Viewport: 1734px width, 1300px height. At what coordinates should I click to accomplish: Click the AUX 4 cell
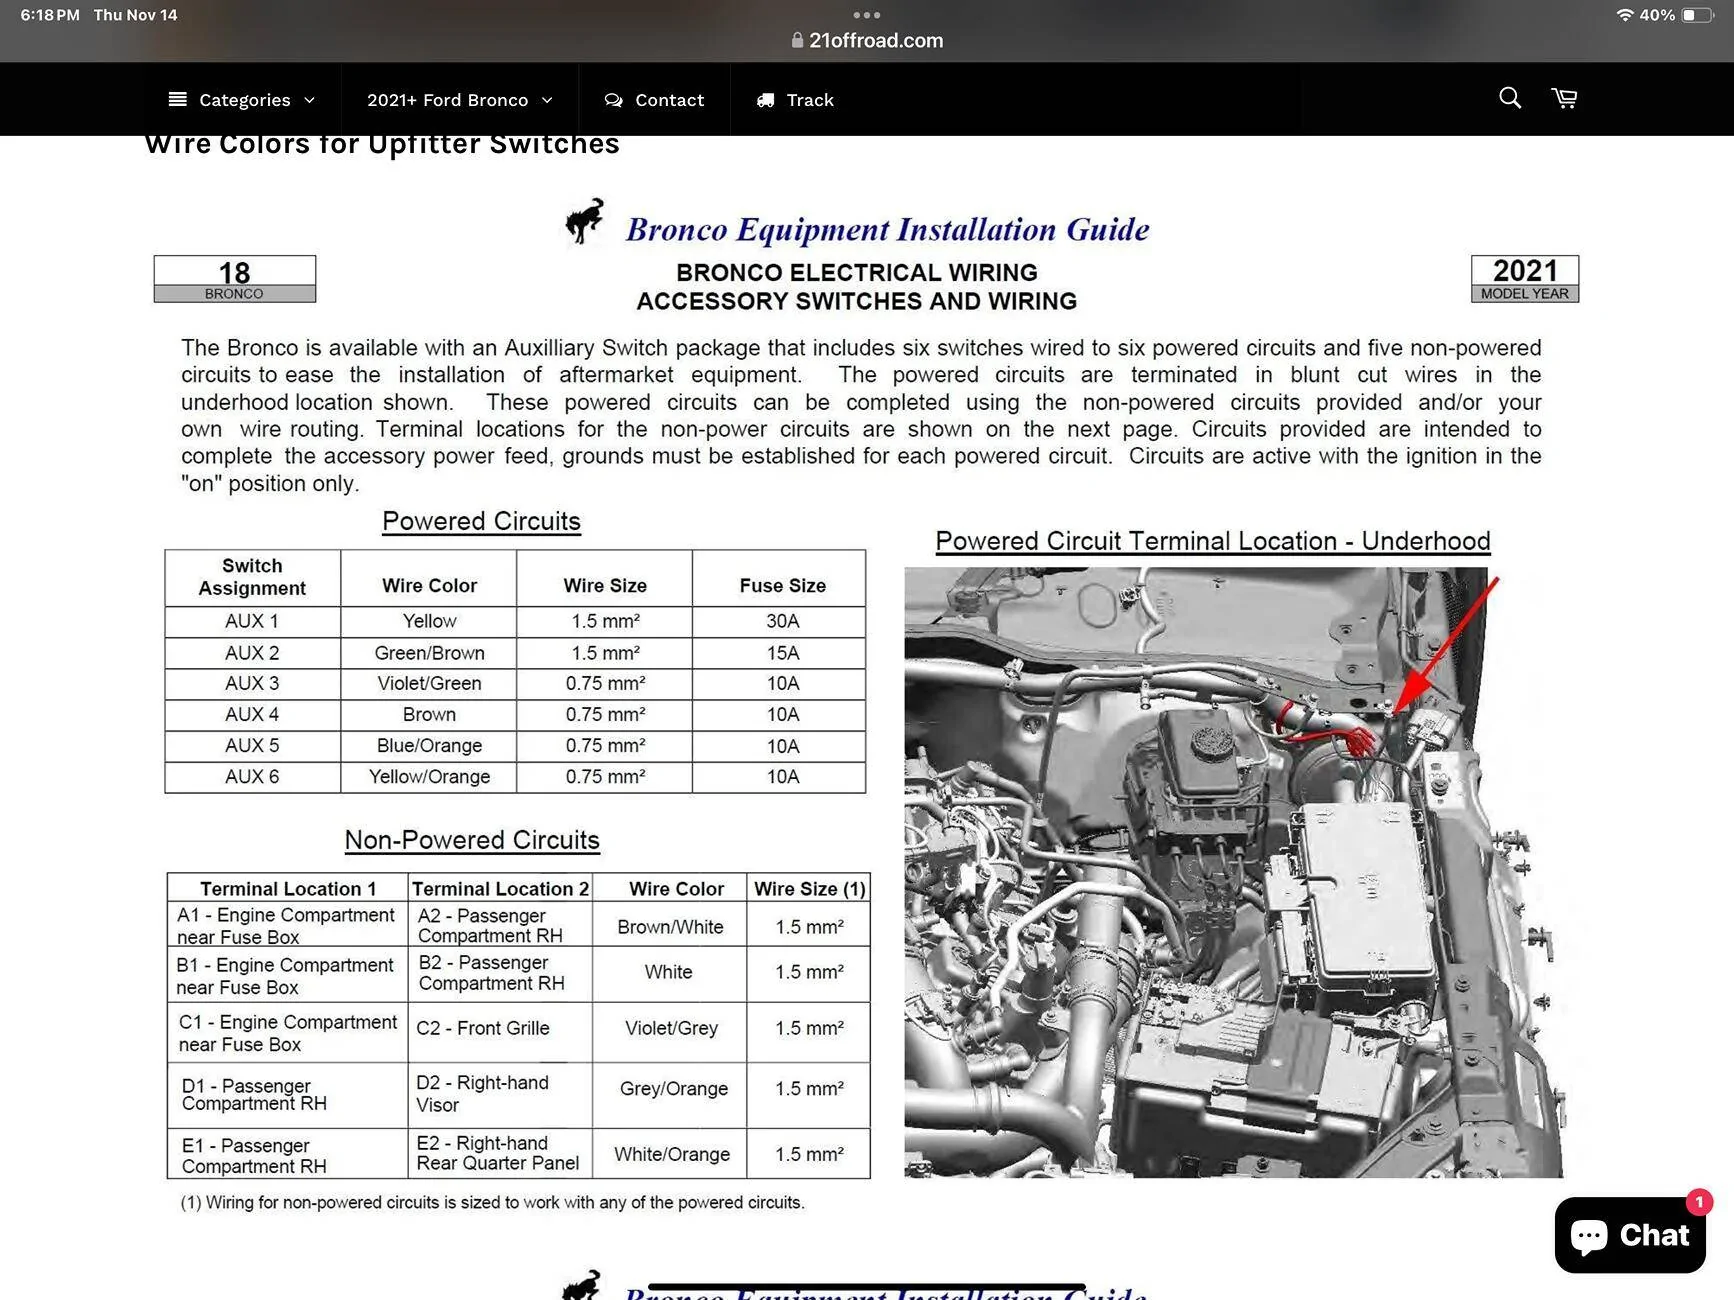[252, 715]
